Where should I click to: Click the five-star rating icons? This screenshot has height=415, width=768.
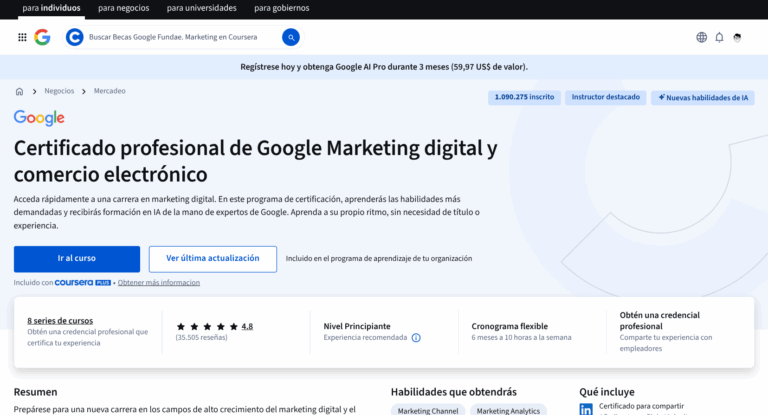click(x=207, y=326)
